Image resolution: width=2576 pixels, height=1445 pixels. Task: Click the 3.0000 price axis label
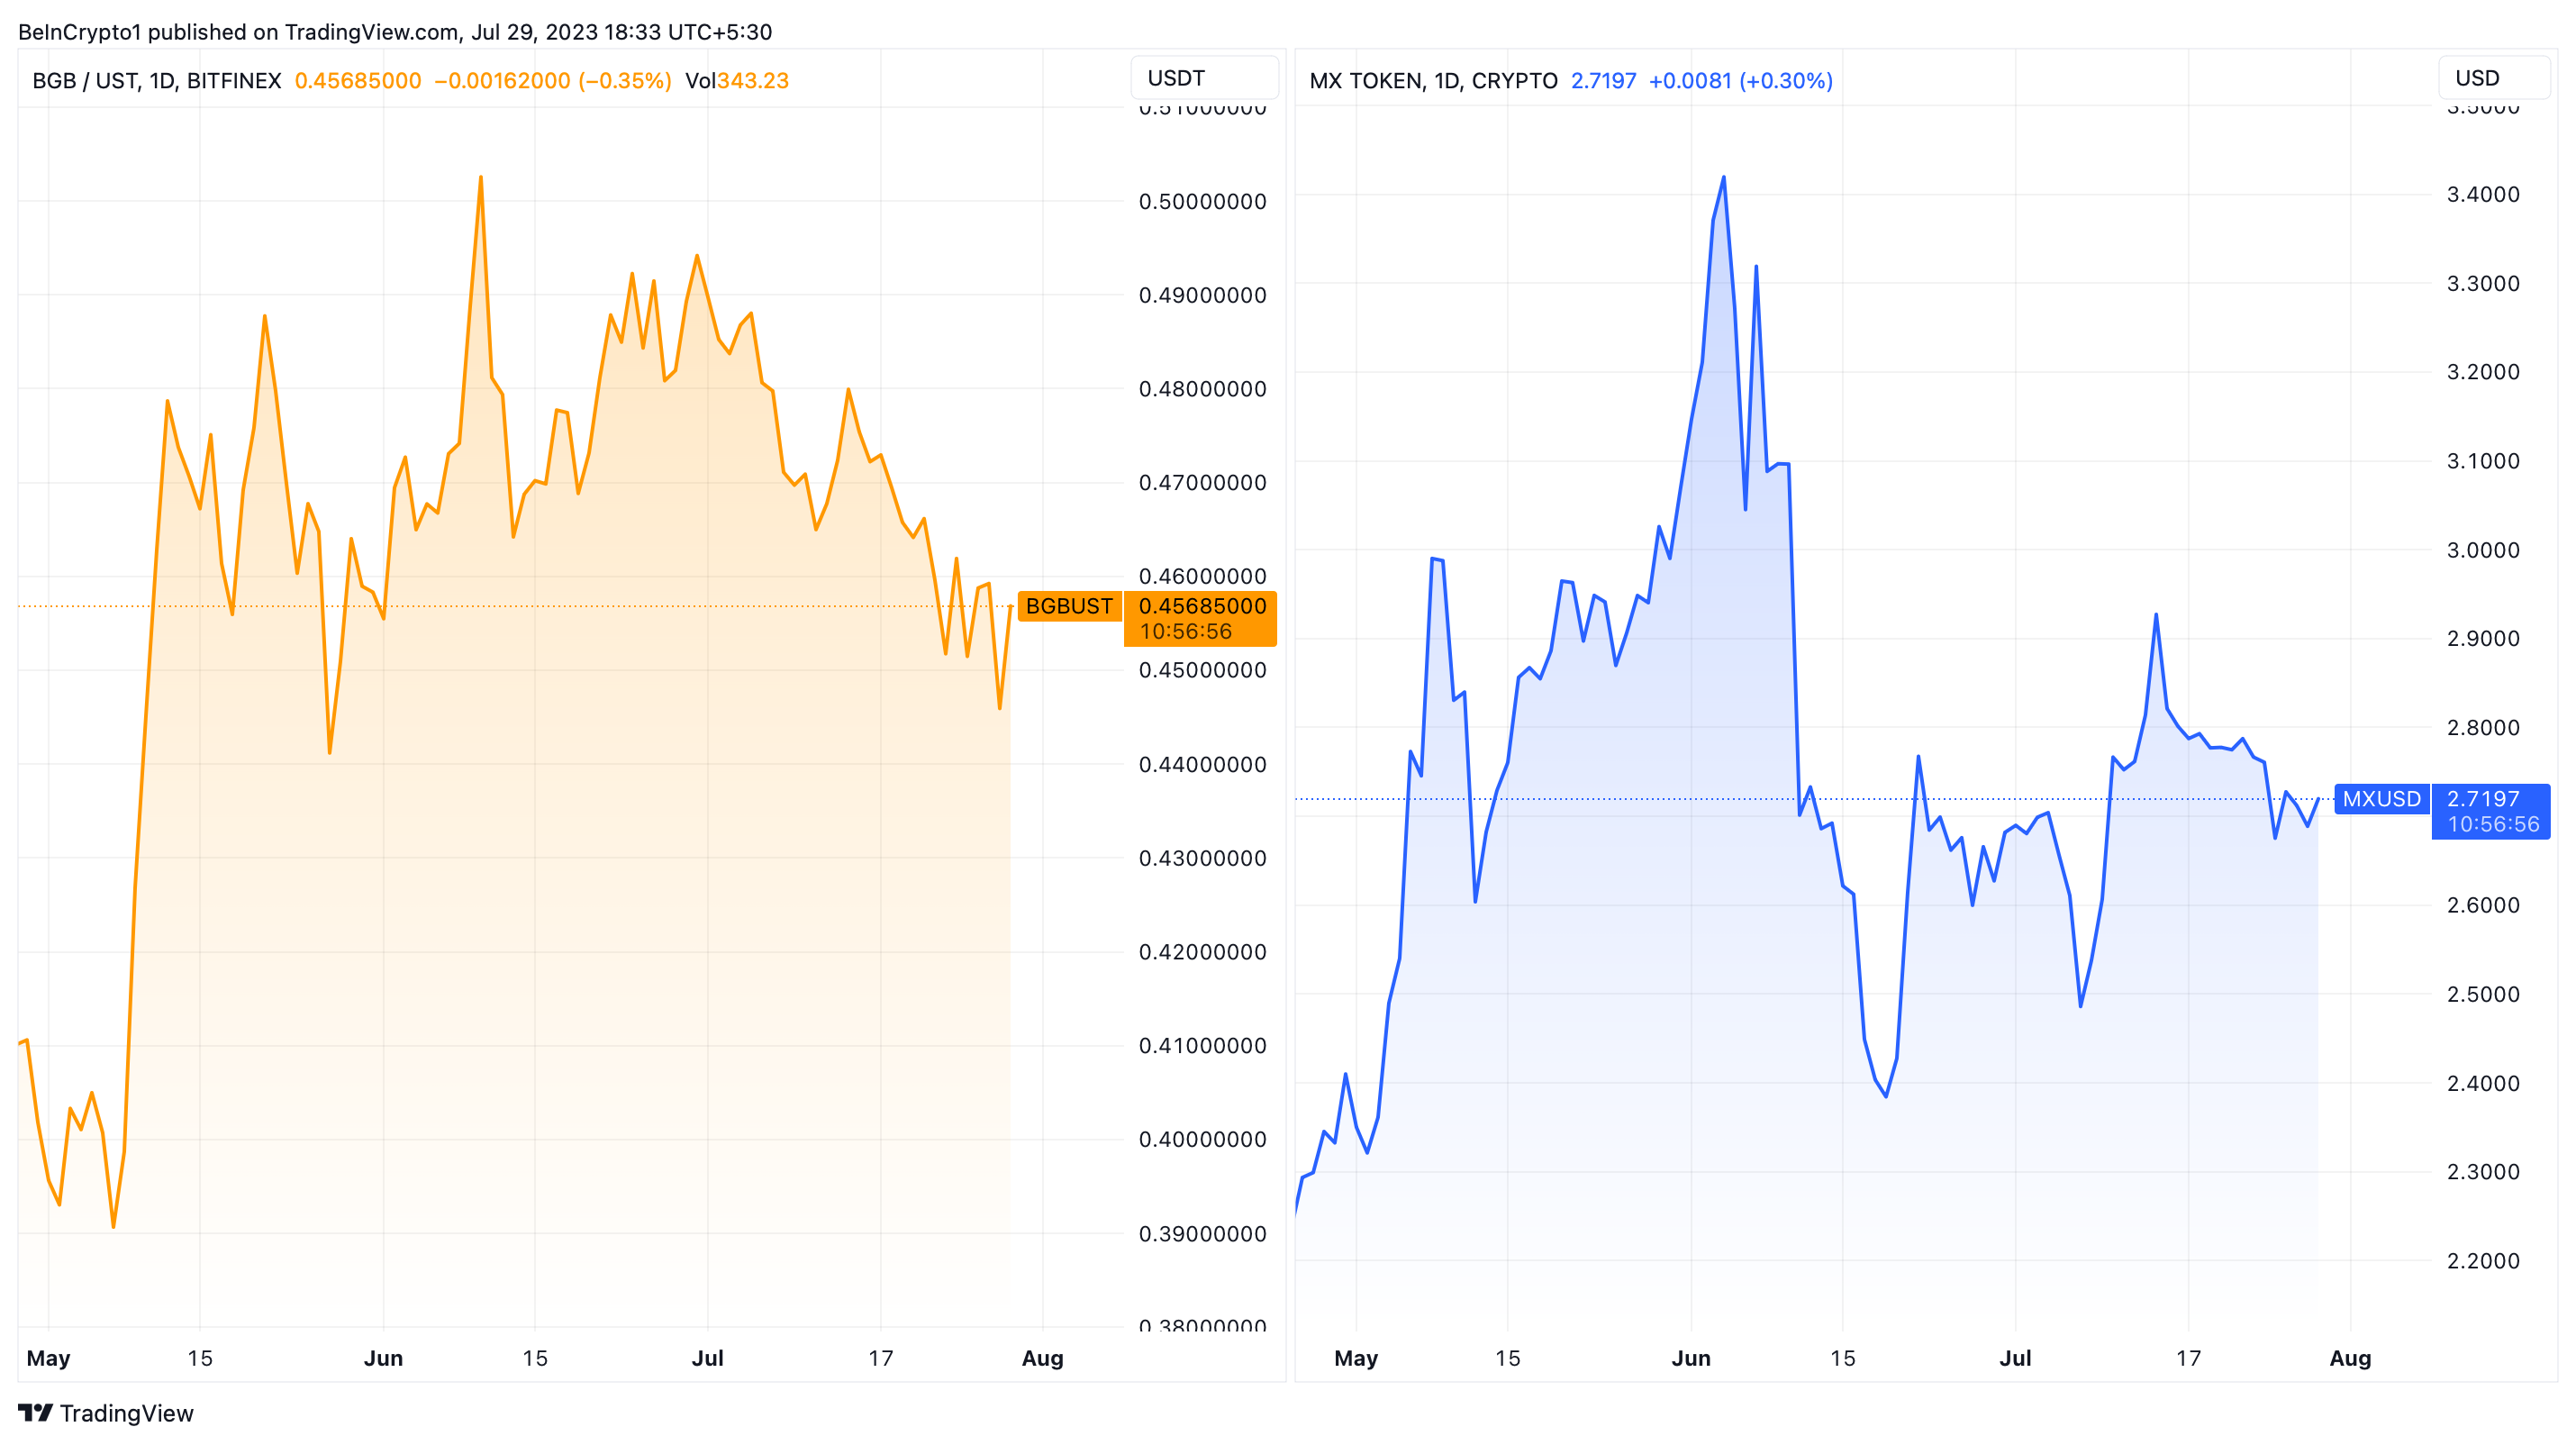coord(2482,550)
